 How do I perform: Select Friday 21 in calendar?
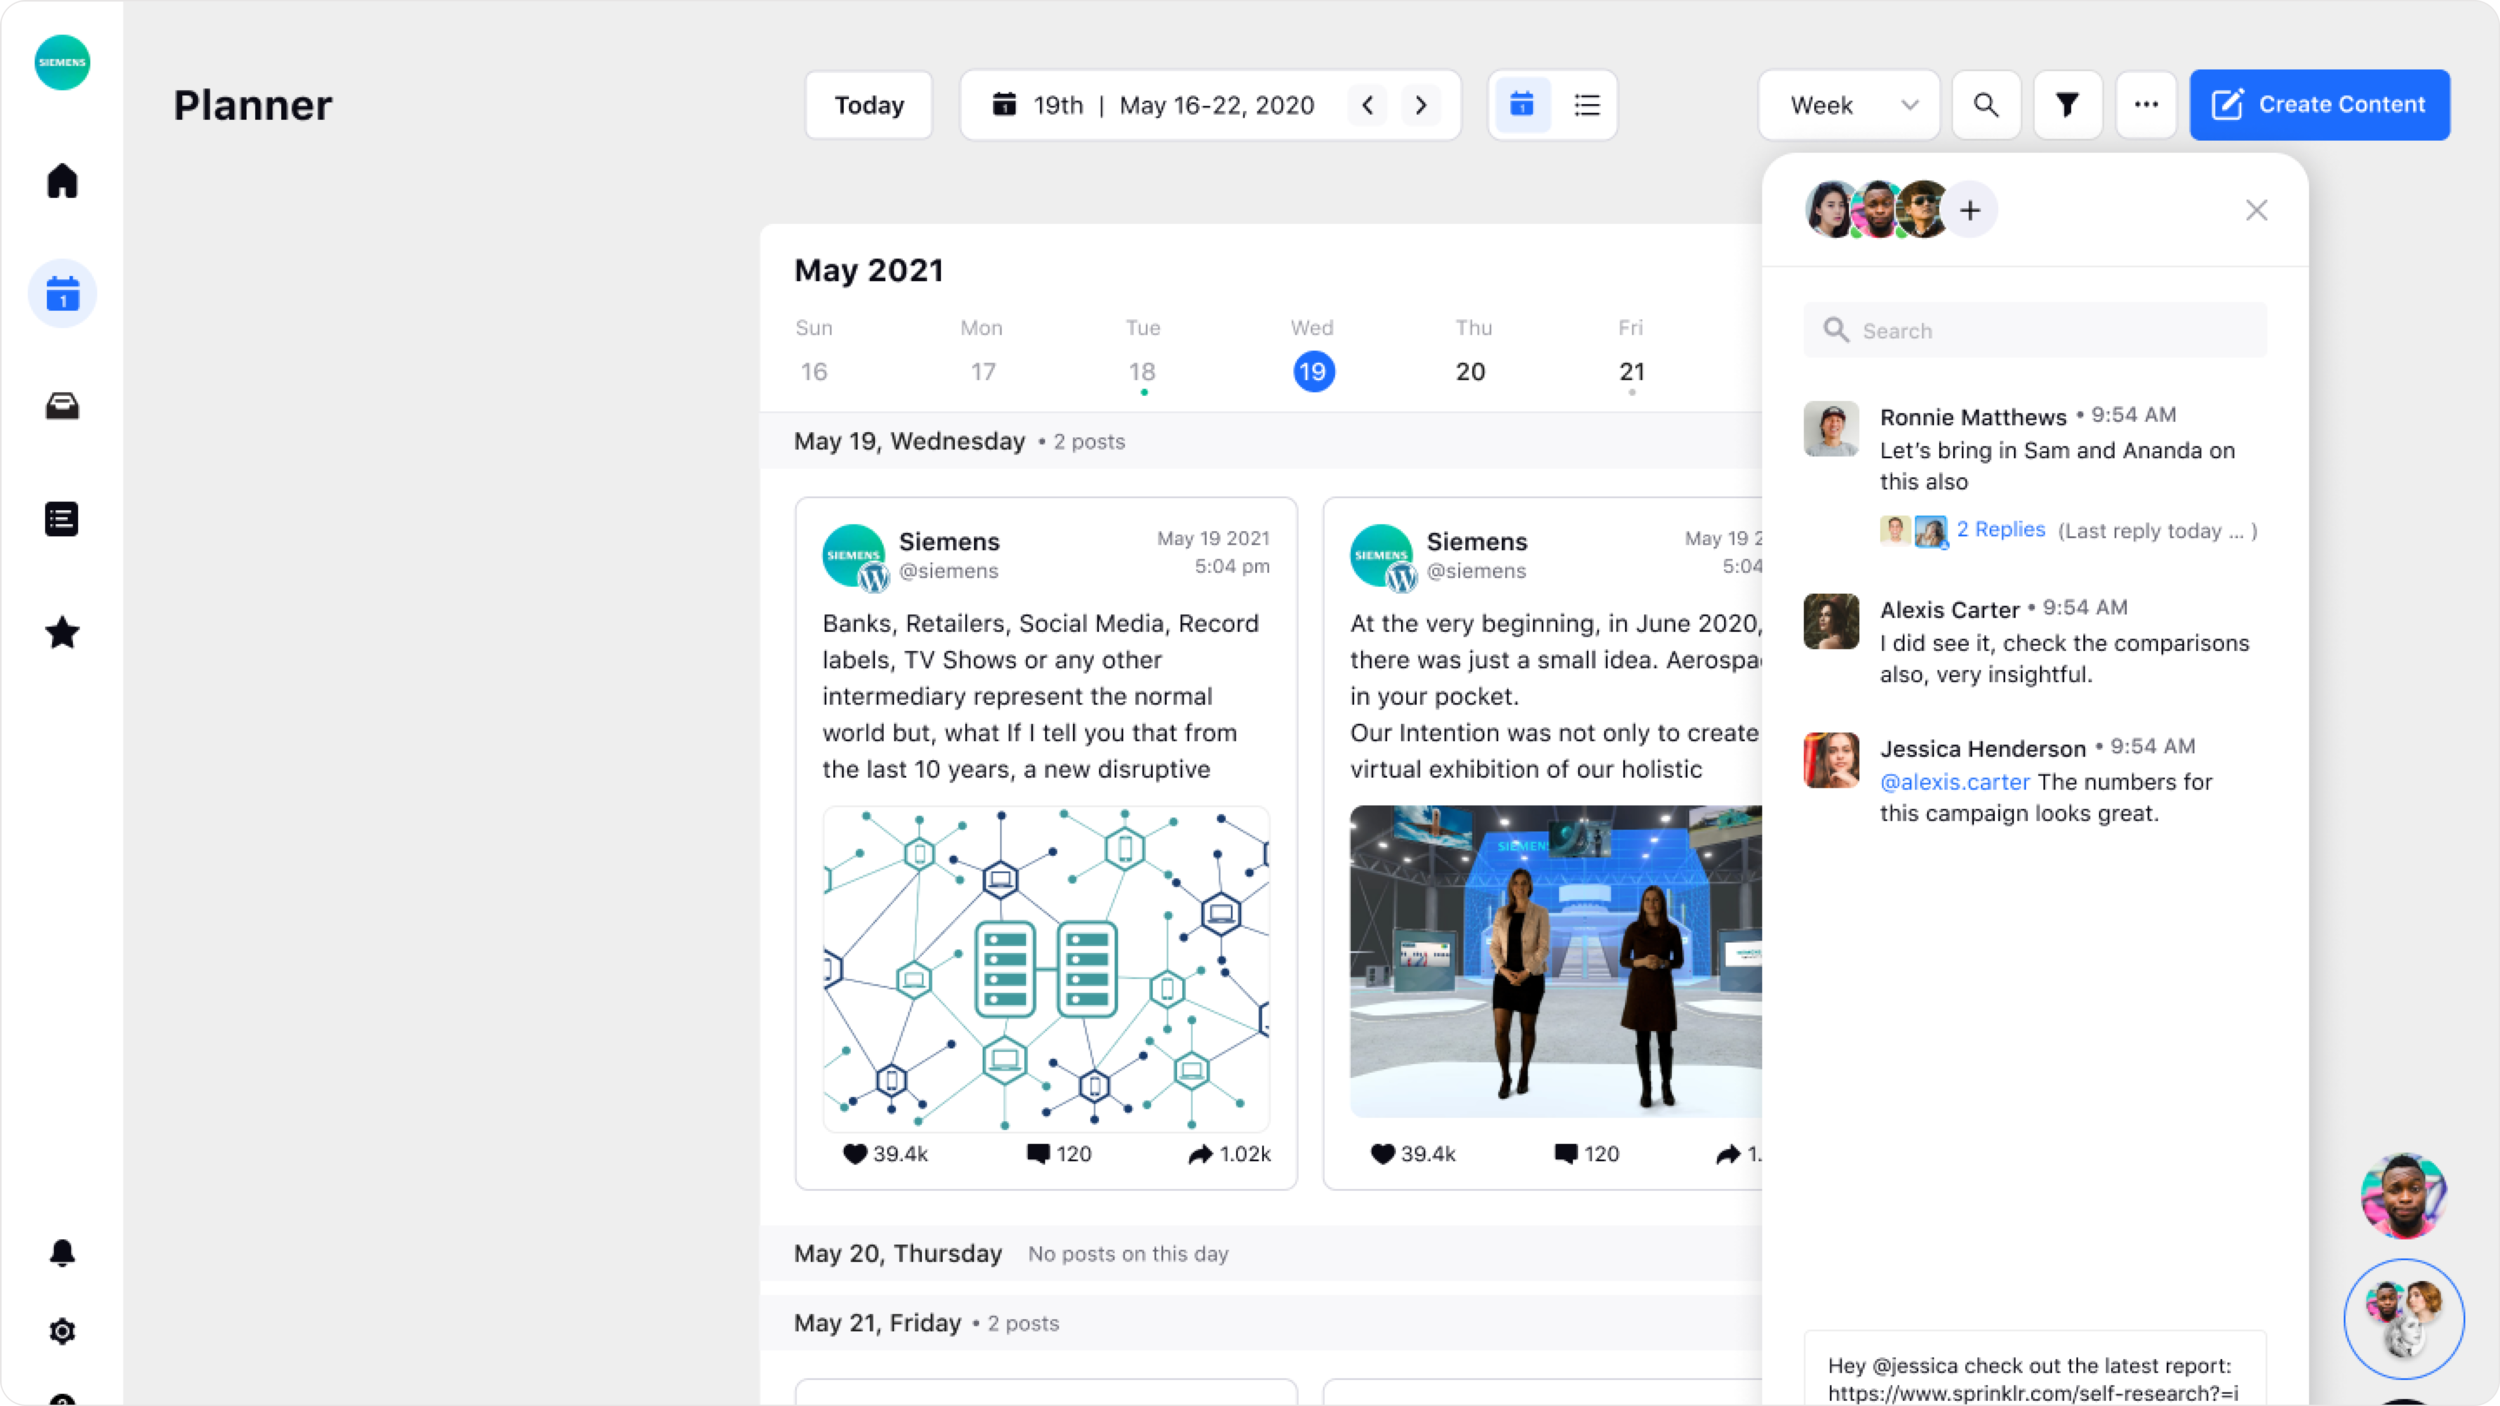1631,372
